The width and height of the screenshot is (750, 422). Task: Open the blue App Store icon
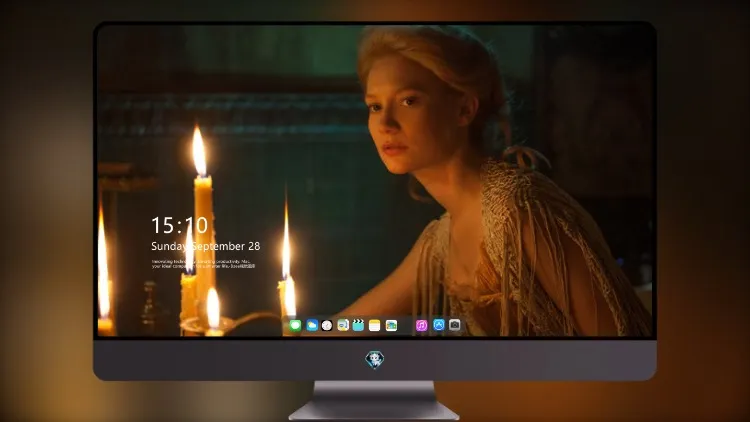click(x=439, y=325)
